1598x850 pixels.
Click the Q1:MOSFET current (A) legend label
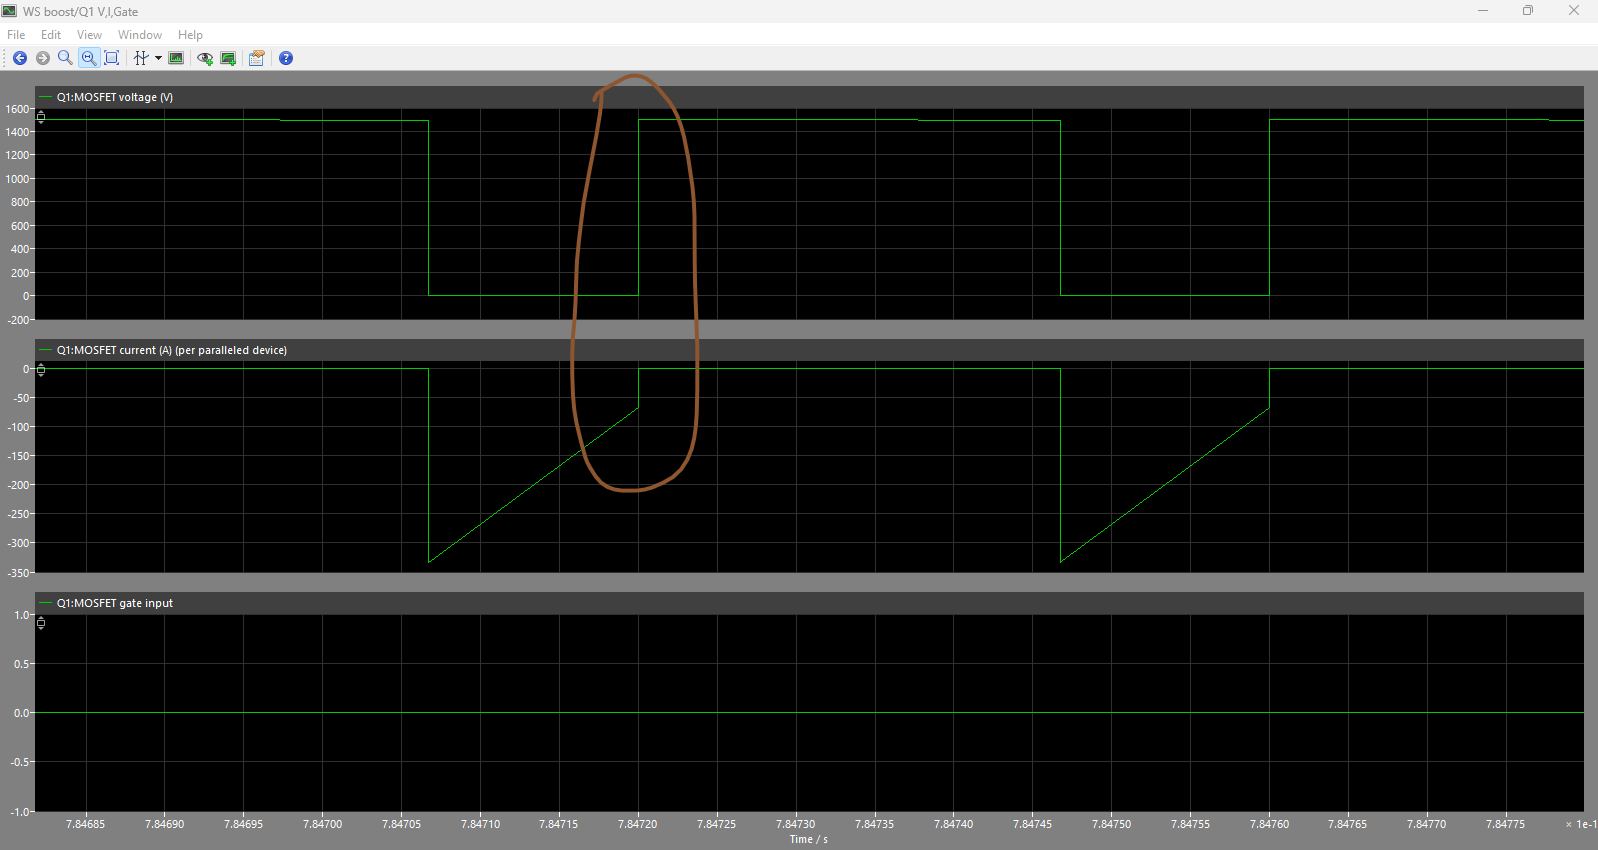[x=172, y=350]
